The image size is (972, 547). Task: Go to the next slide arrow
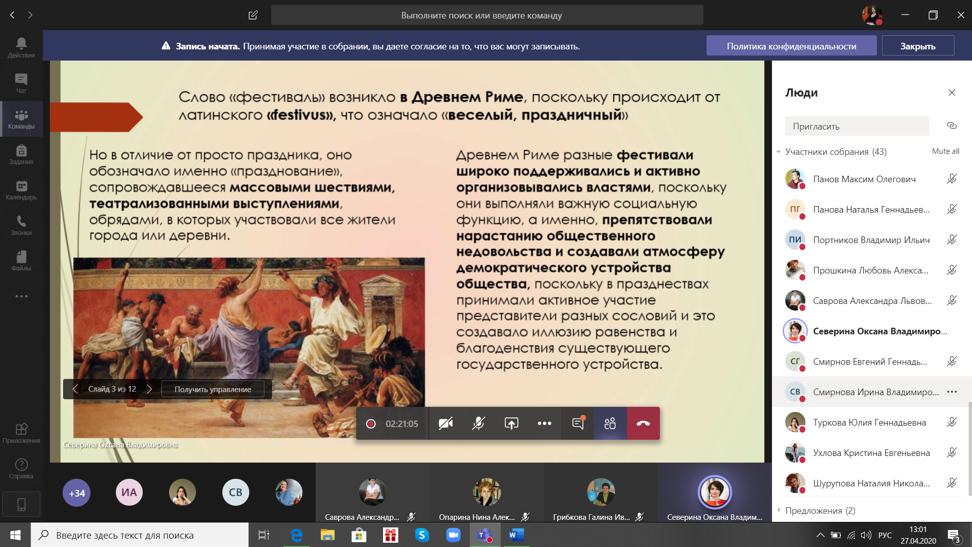(149, 389)
